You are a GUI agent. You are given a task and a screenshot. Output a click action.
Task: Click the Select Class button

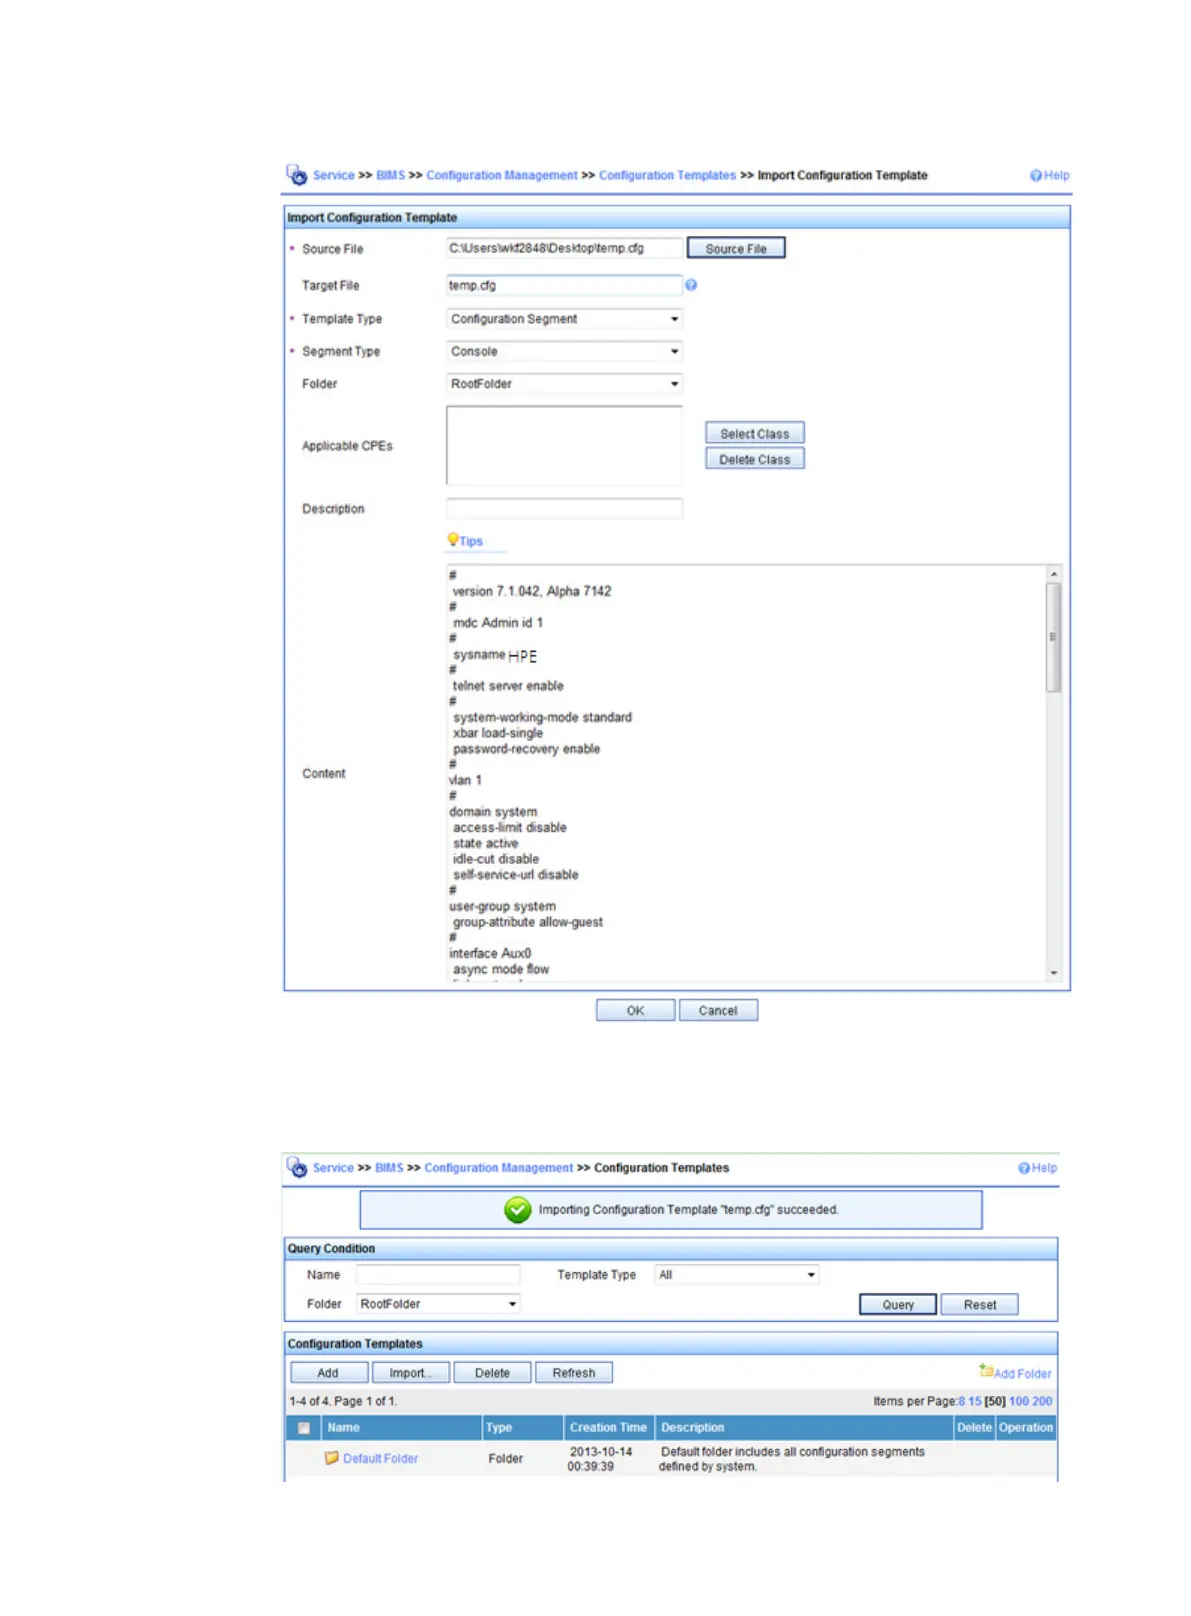pyautogui.click(x=755, y=433)
